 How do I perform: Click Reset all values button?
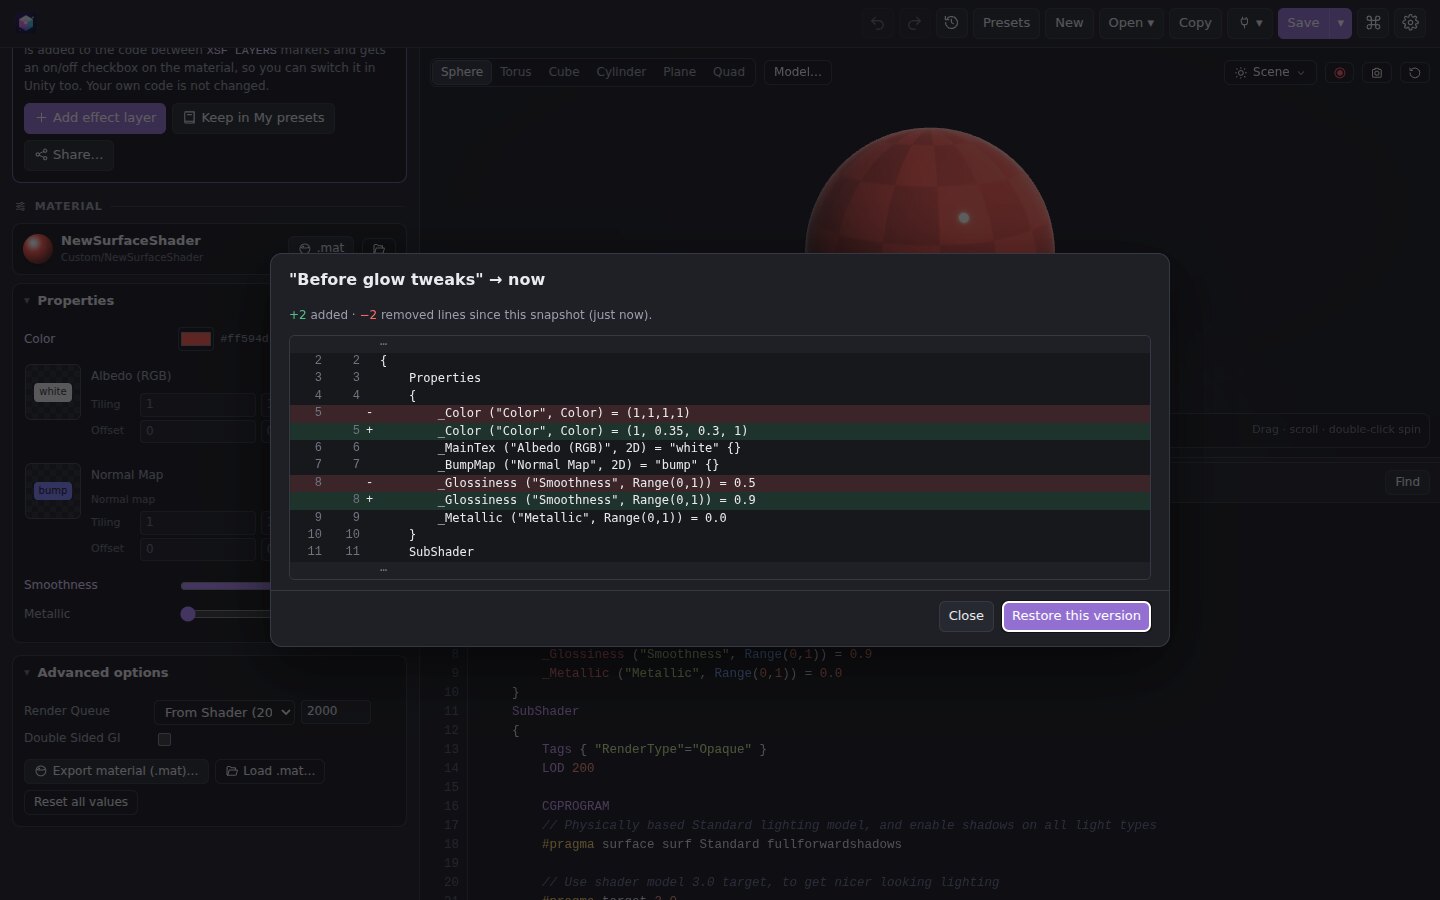[x=81, y=802]
